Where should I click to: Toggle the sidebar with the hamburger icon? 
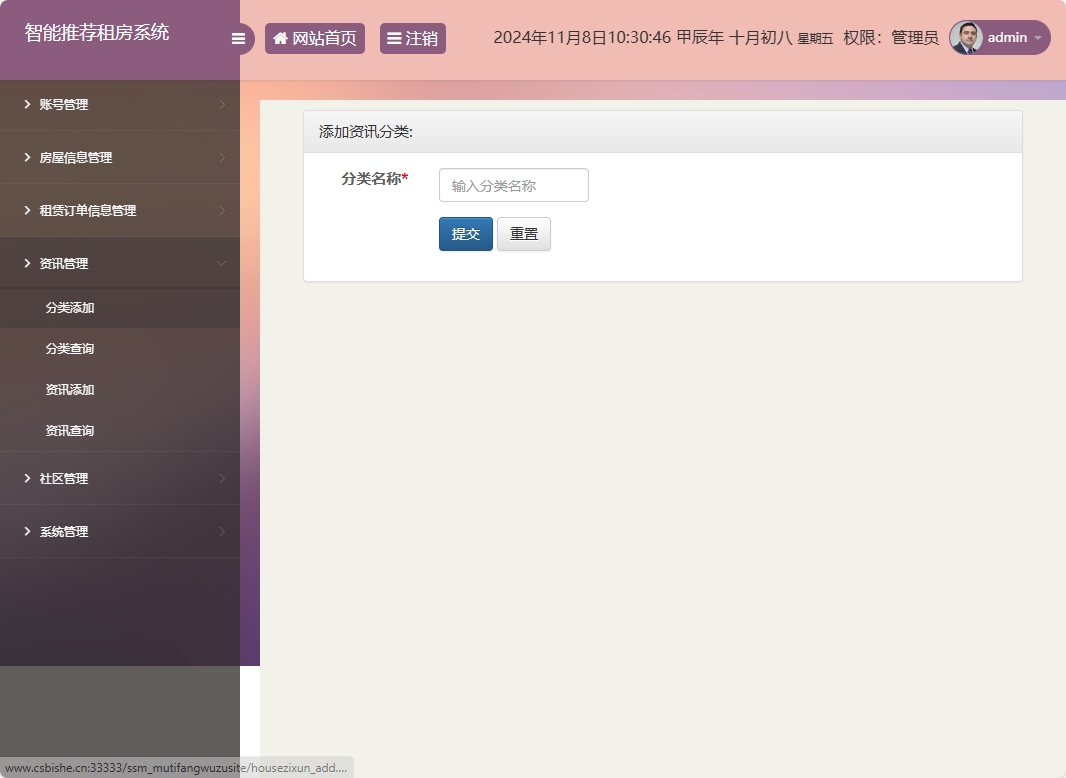point(239,39)
